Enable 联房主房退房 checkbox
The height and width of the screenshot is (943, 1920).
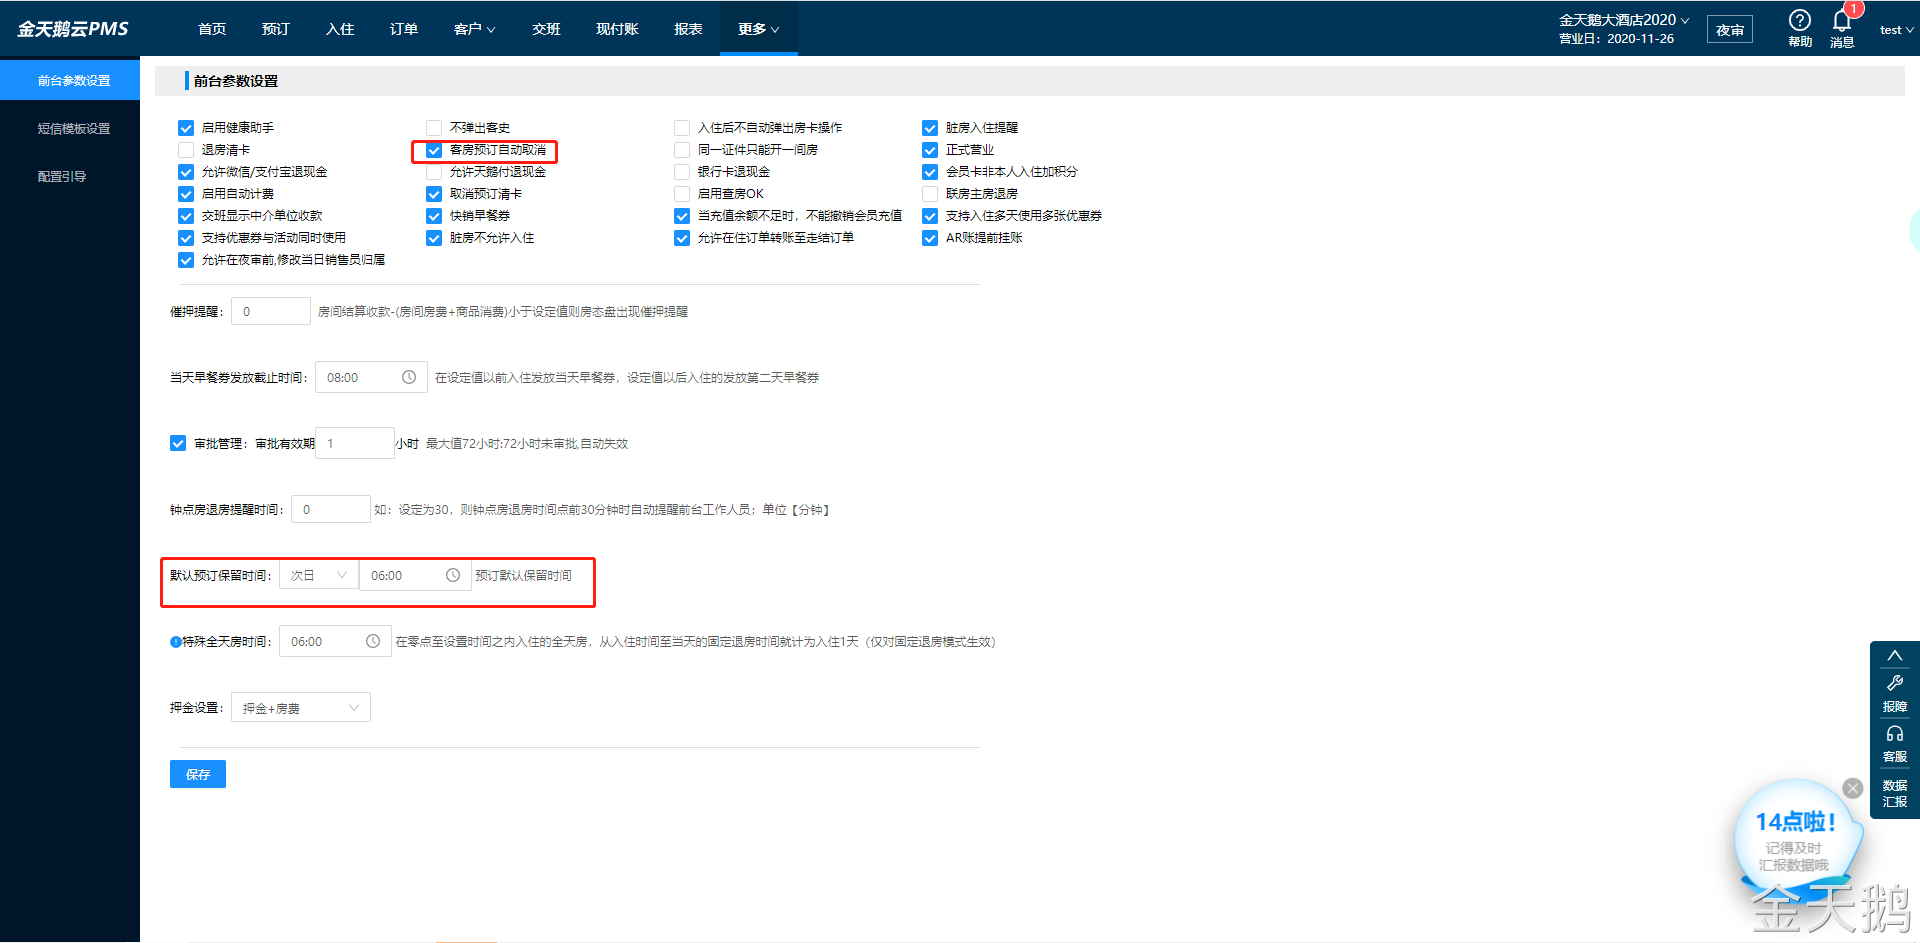(930, 194)
